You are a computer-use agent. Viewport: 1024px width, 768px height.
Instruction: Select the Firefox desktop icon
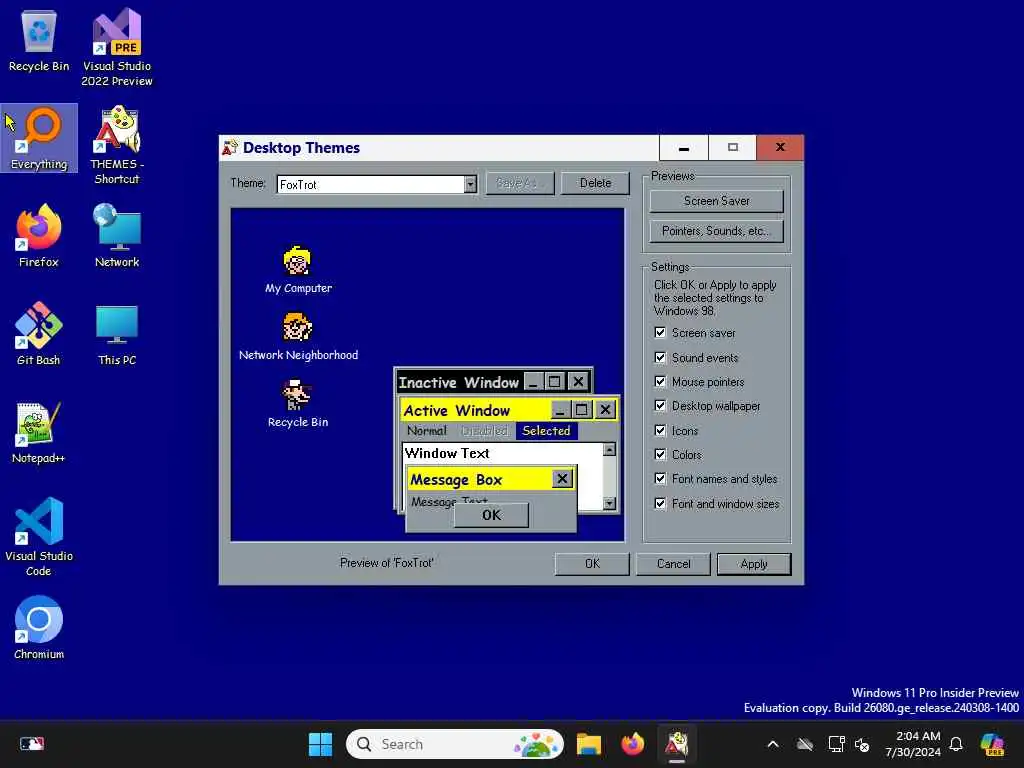coord(39,236)
